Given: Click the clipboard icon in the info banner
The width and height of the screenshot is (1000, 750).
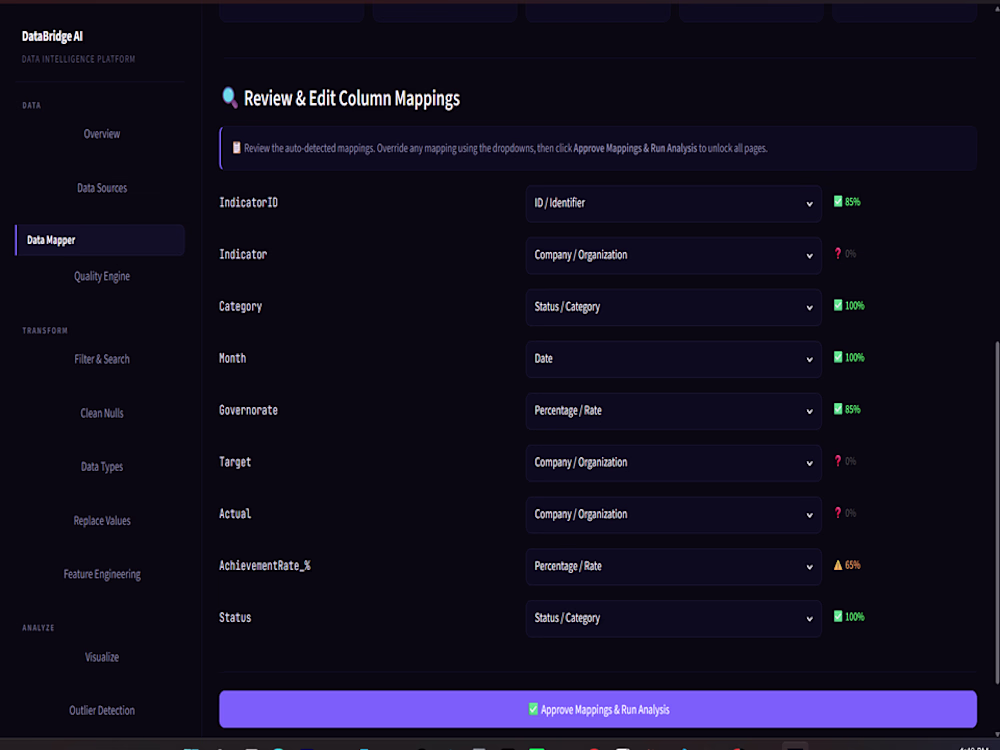Looking at the screenshot, I should click(x=236, y=148).
